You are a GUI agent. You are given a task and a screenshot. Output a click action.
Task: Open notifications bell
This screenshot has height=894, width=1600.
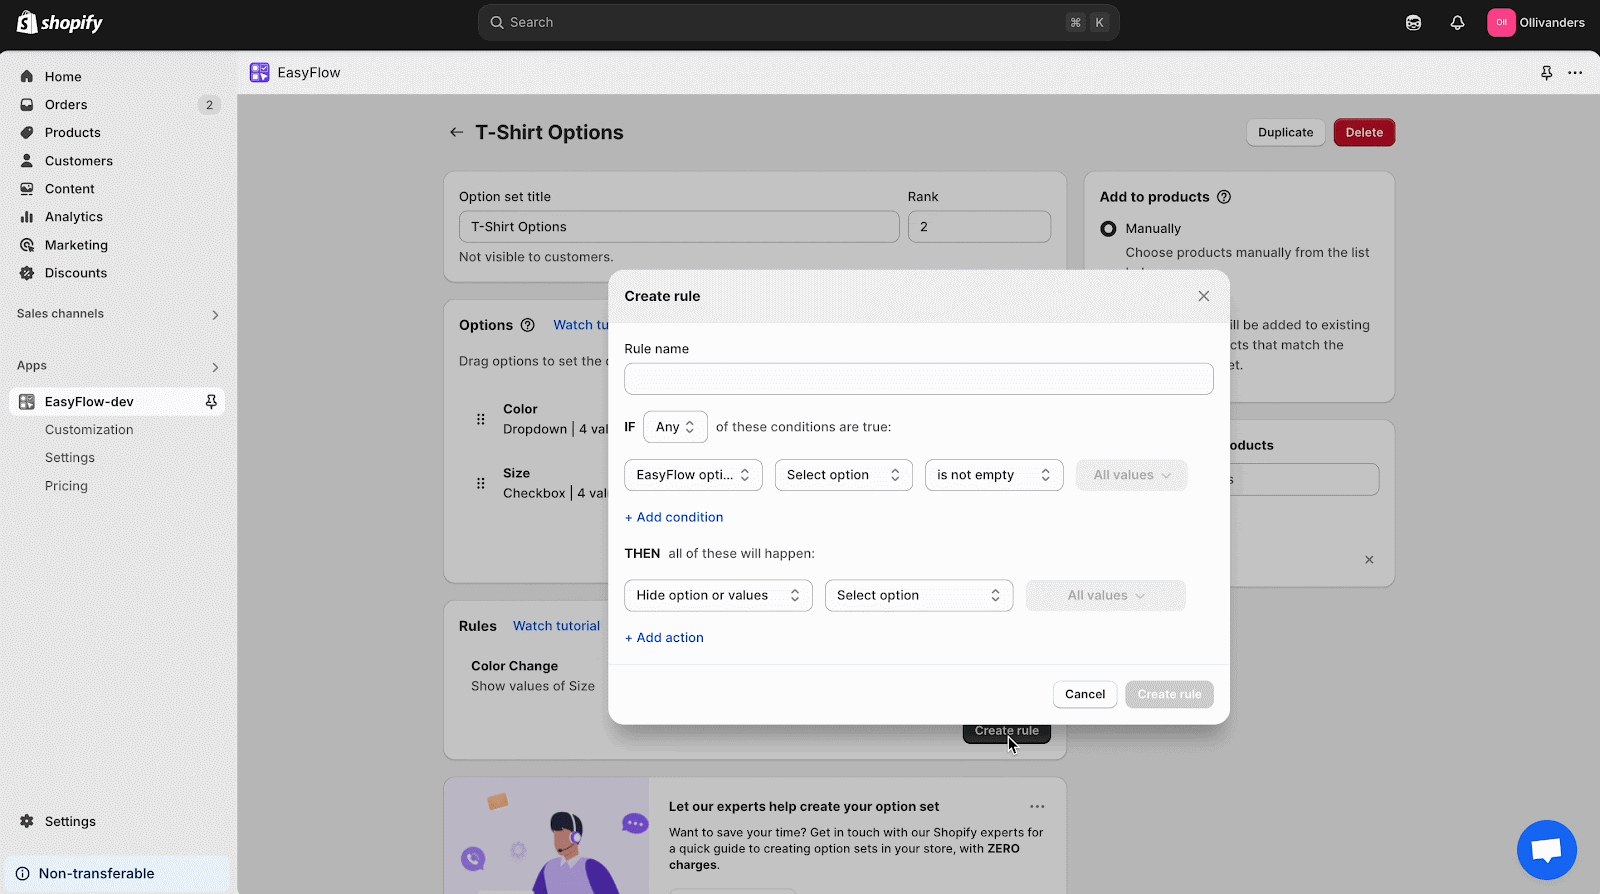tap(1457, 22)
